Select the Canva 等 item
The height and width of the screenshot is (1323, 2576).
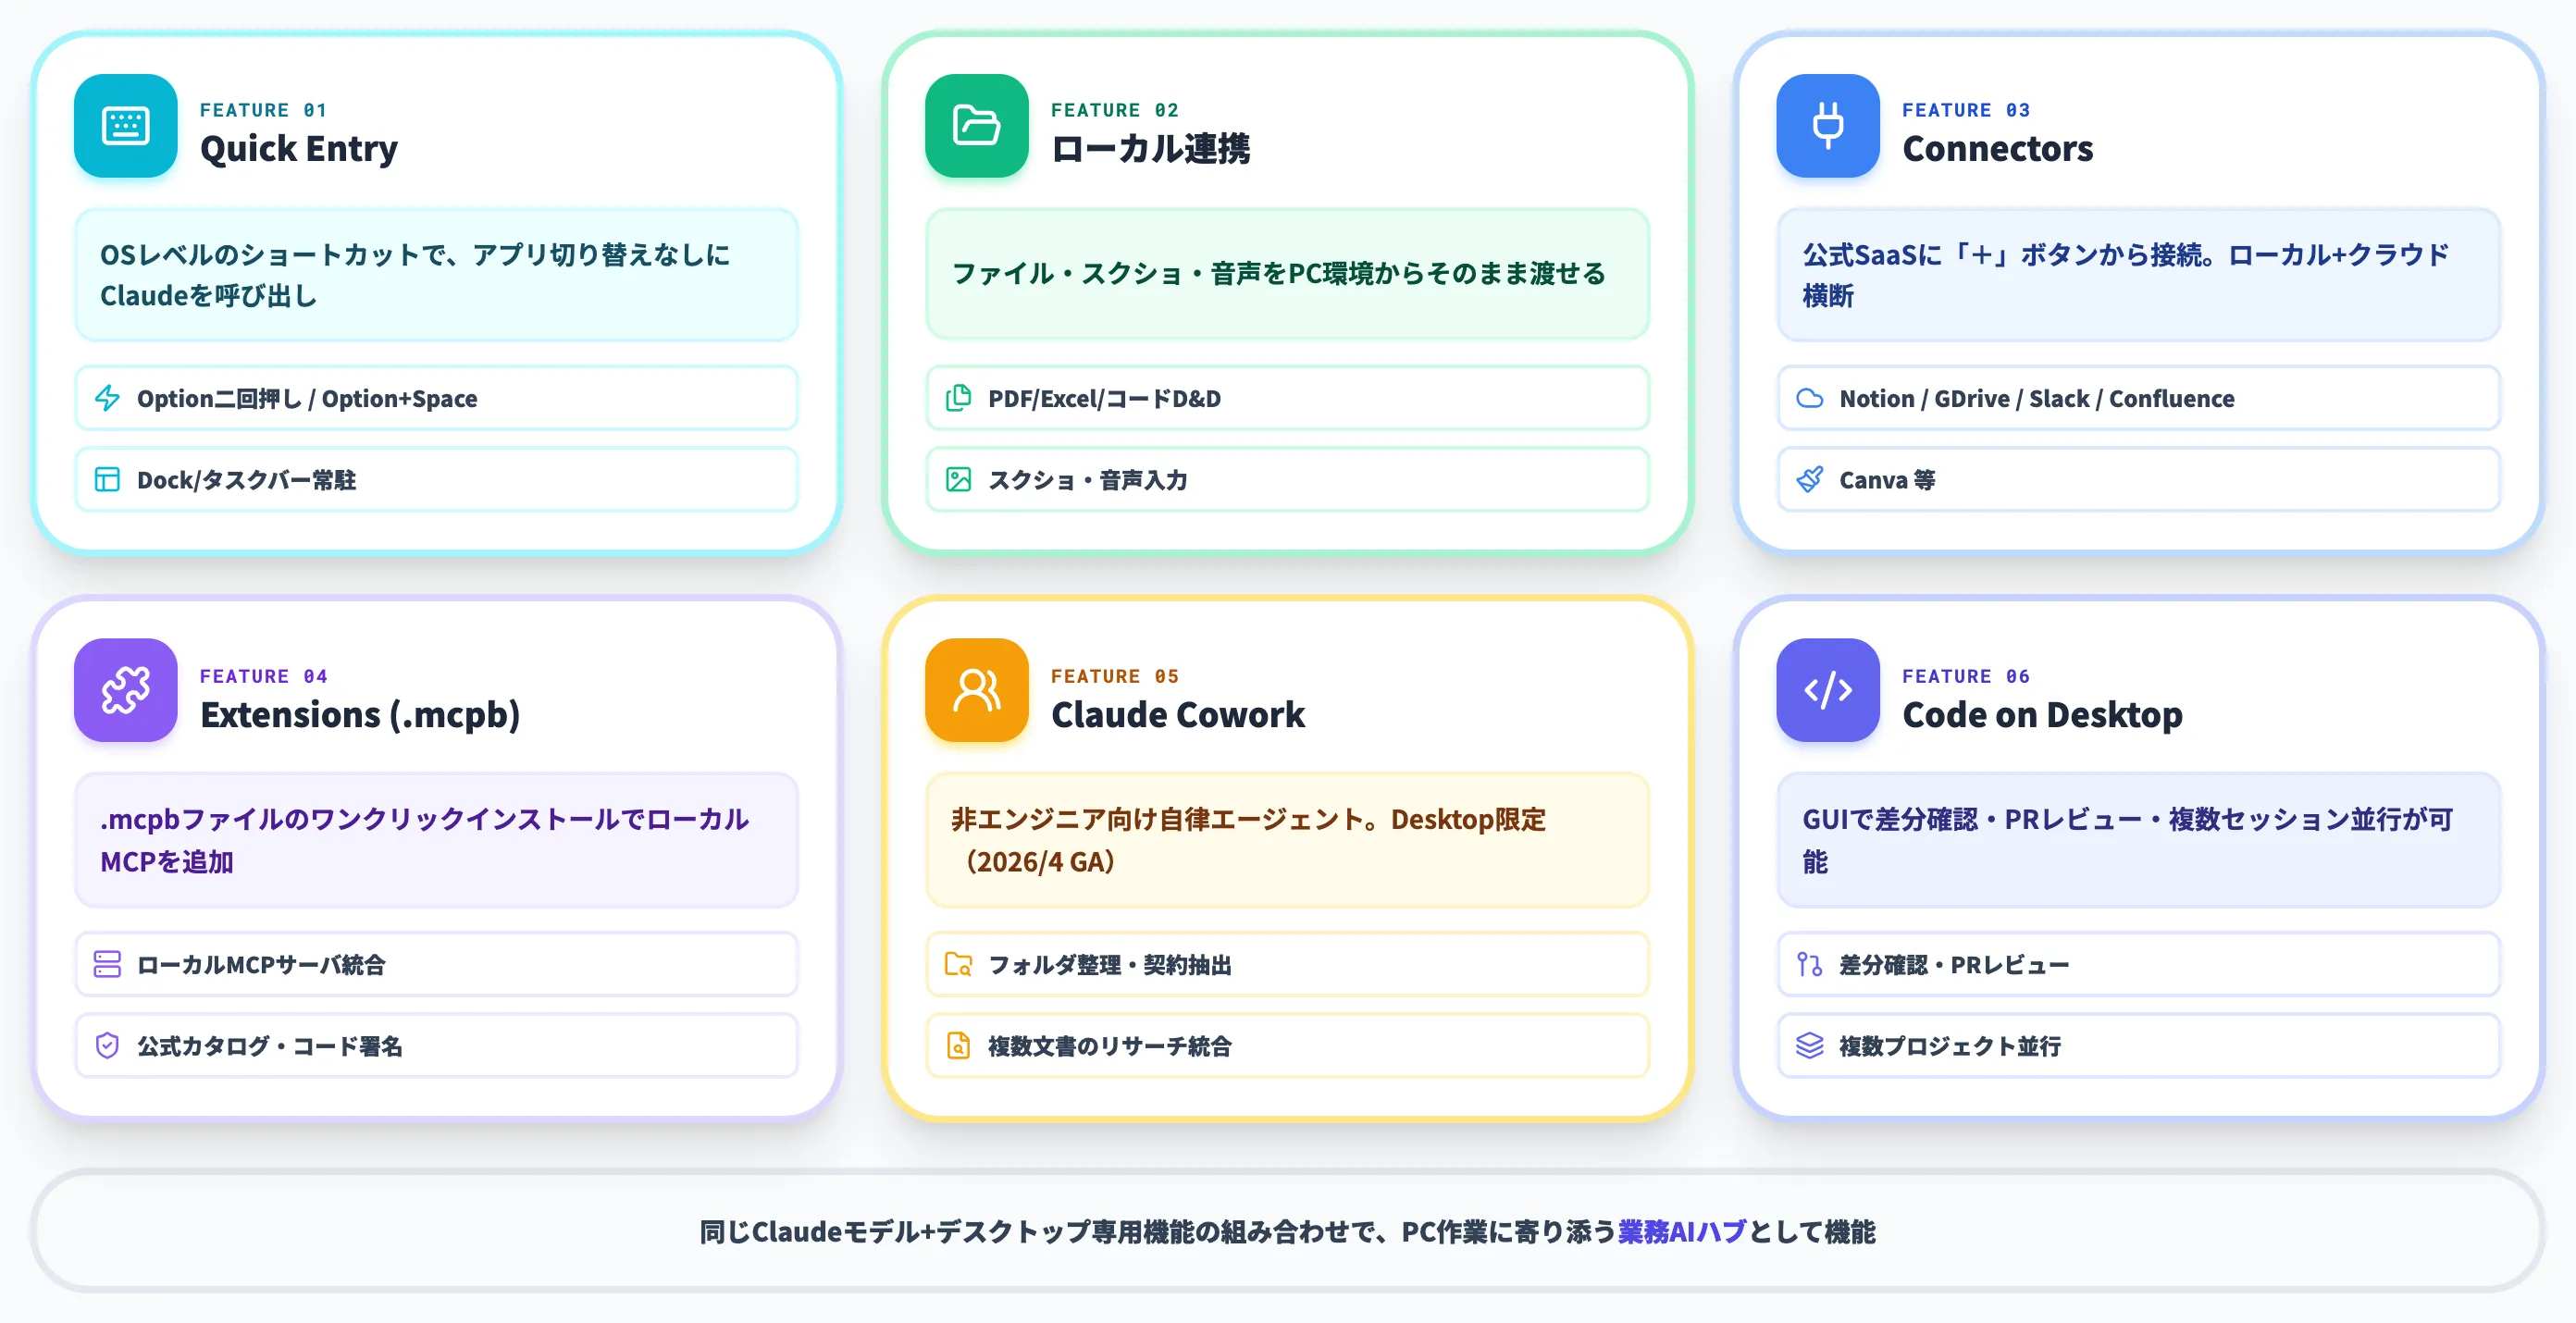[2138, 480]
